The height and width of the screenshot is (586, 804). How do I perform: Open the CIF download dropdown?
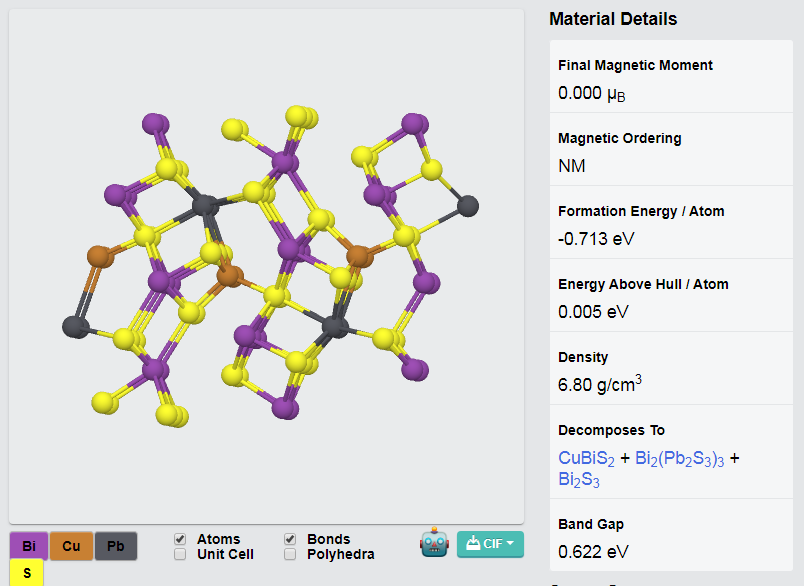490,544
